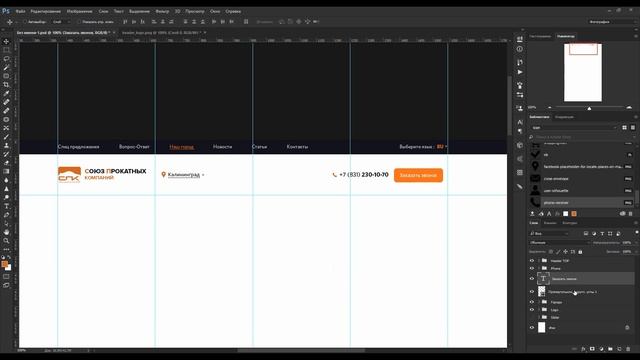Open the auto-select Layer/Group dropdown
Viewport: 640px width, 360px height.
[x=62, y=22]
